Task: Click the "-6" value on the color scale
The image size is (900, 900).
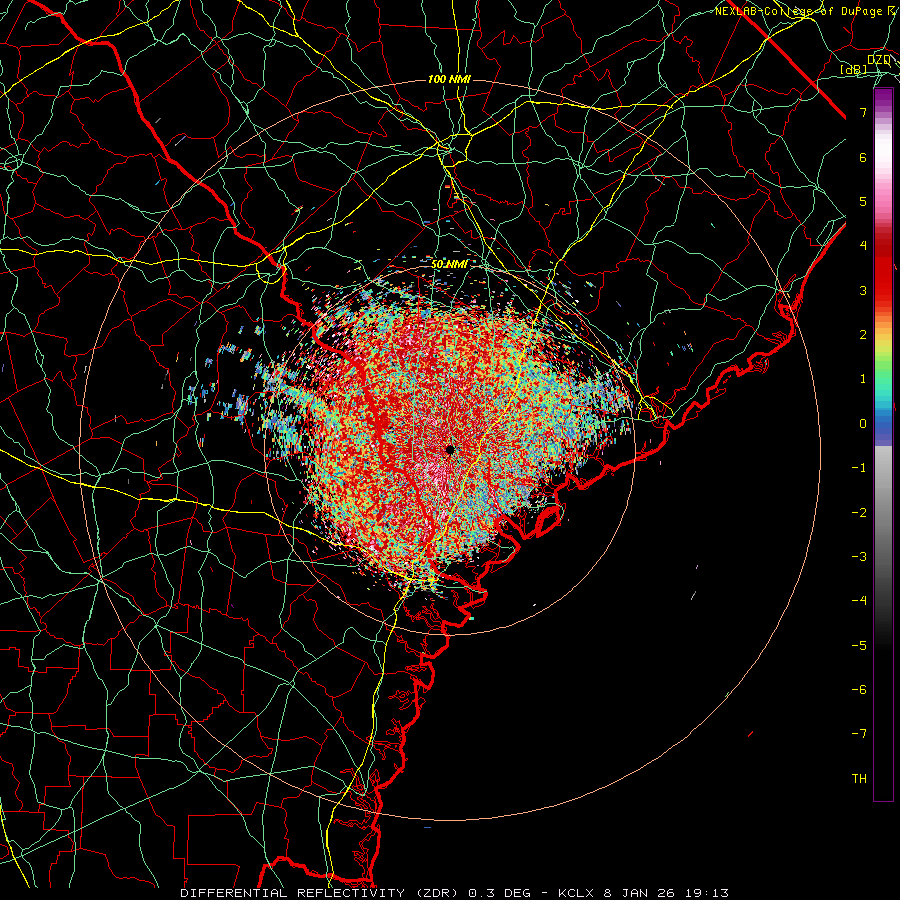Action: 859,690
